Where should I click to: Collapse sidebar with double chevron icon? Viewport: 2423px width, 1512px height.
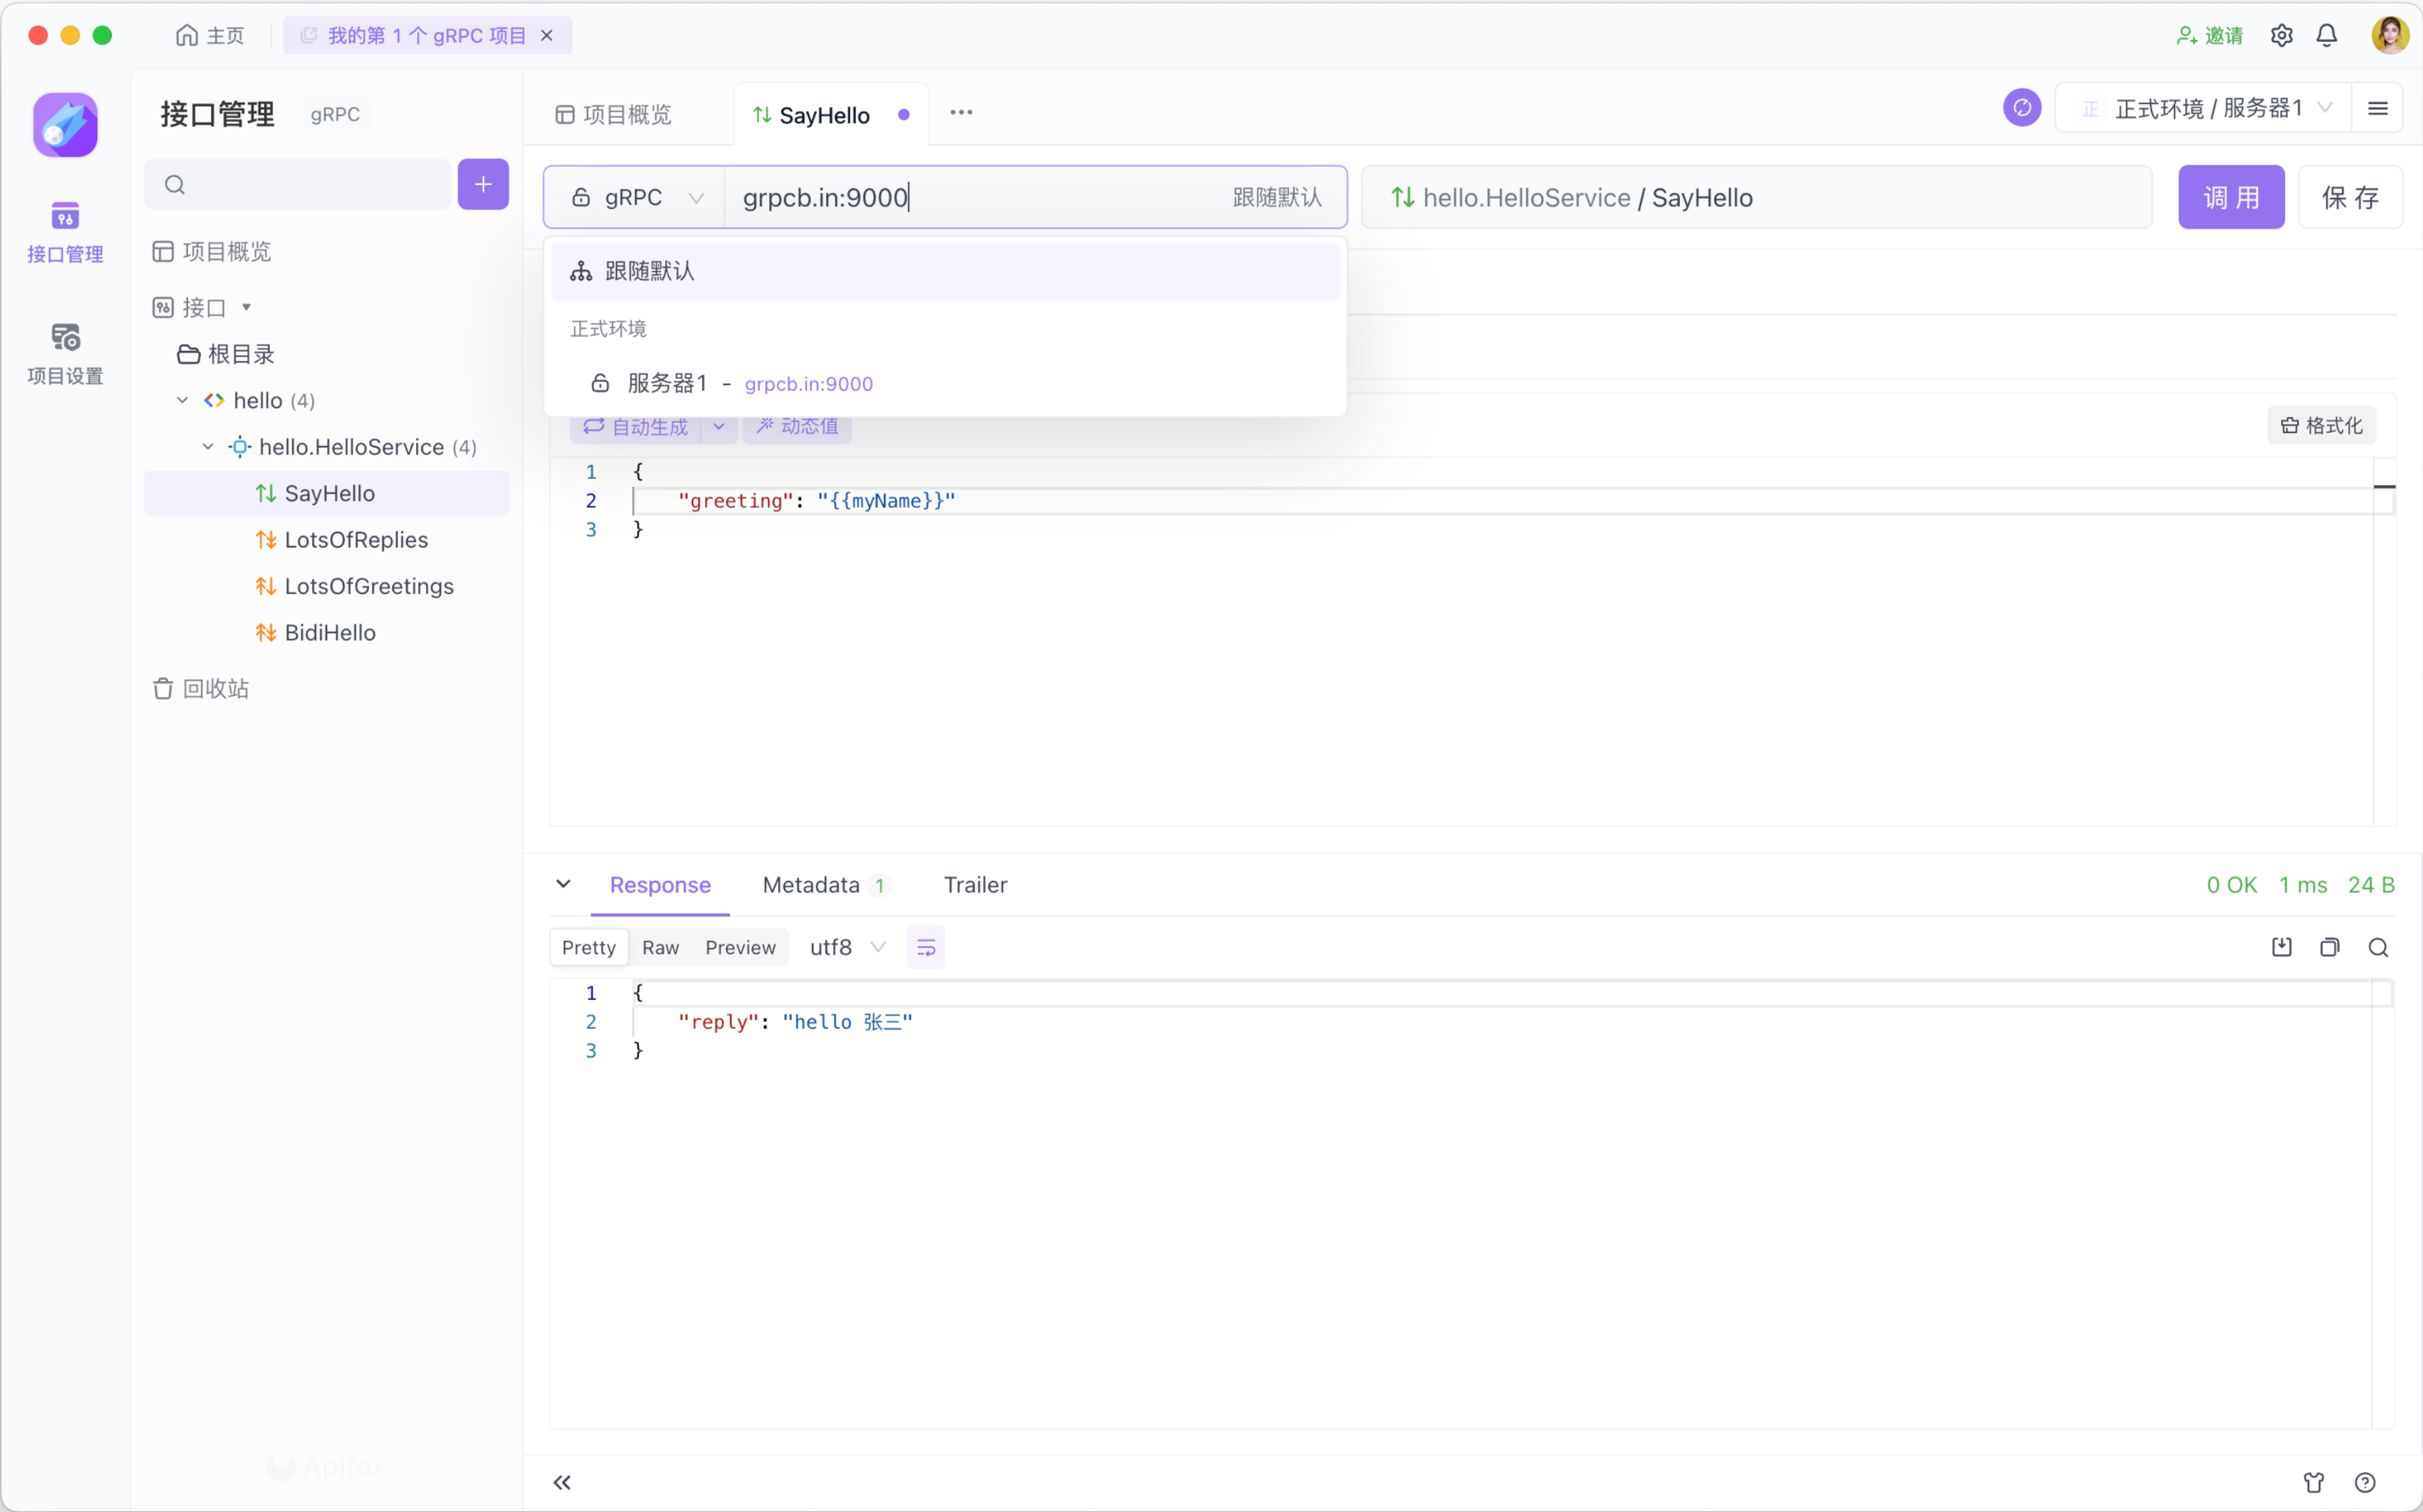(x=562, y=1482)
